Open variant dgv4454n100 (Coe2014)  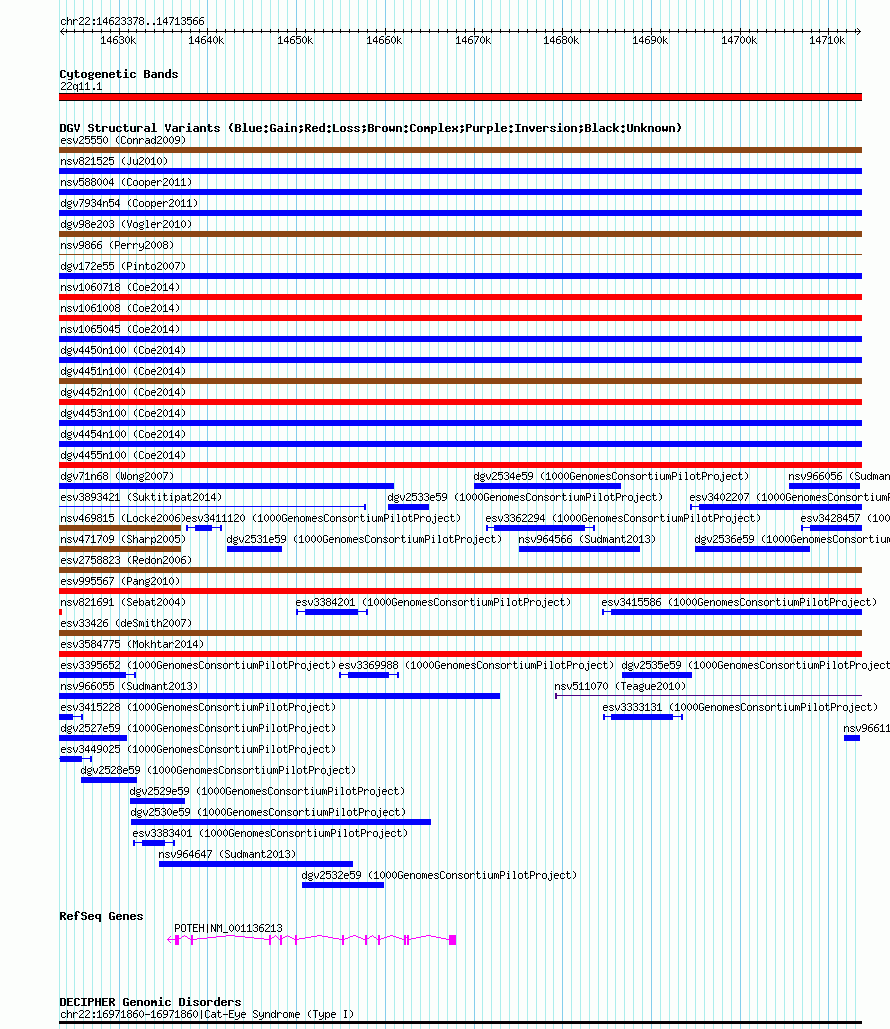coord(123,434)
